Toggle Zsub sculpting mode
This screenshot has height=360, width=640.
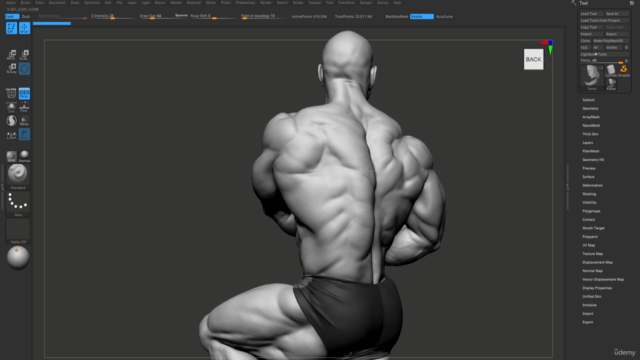pyautogui.click(x=26, y=16)
